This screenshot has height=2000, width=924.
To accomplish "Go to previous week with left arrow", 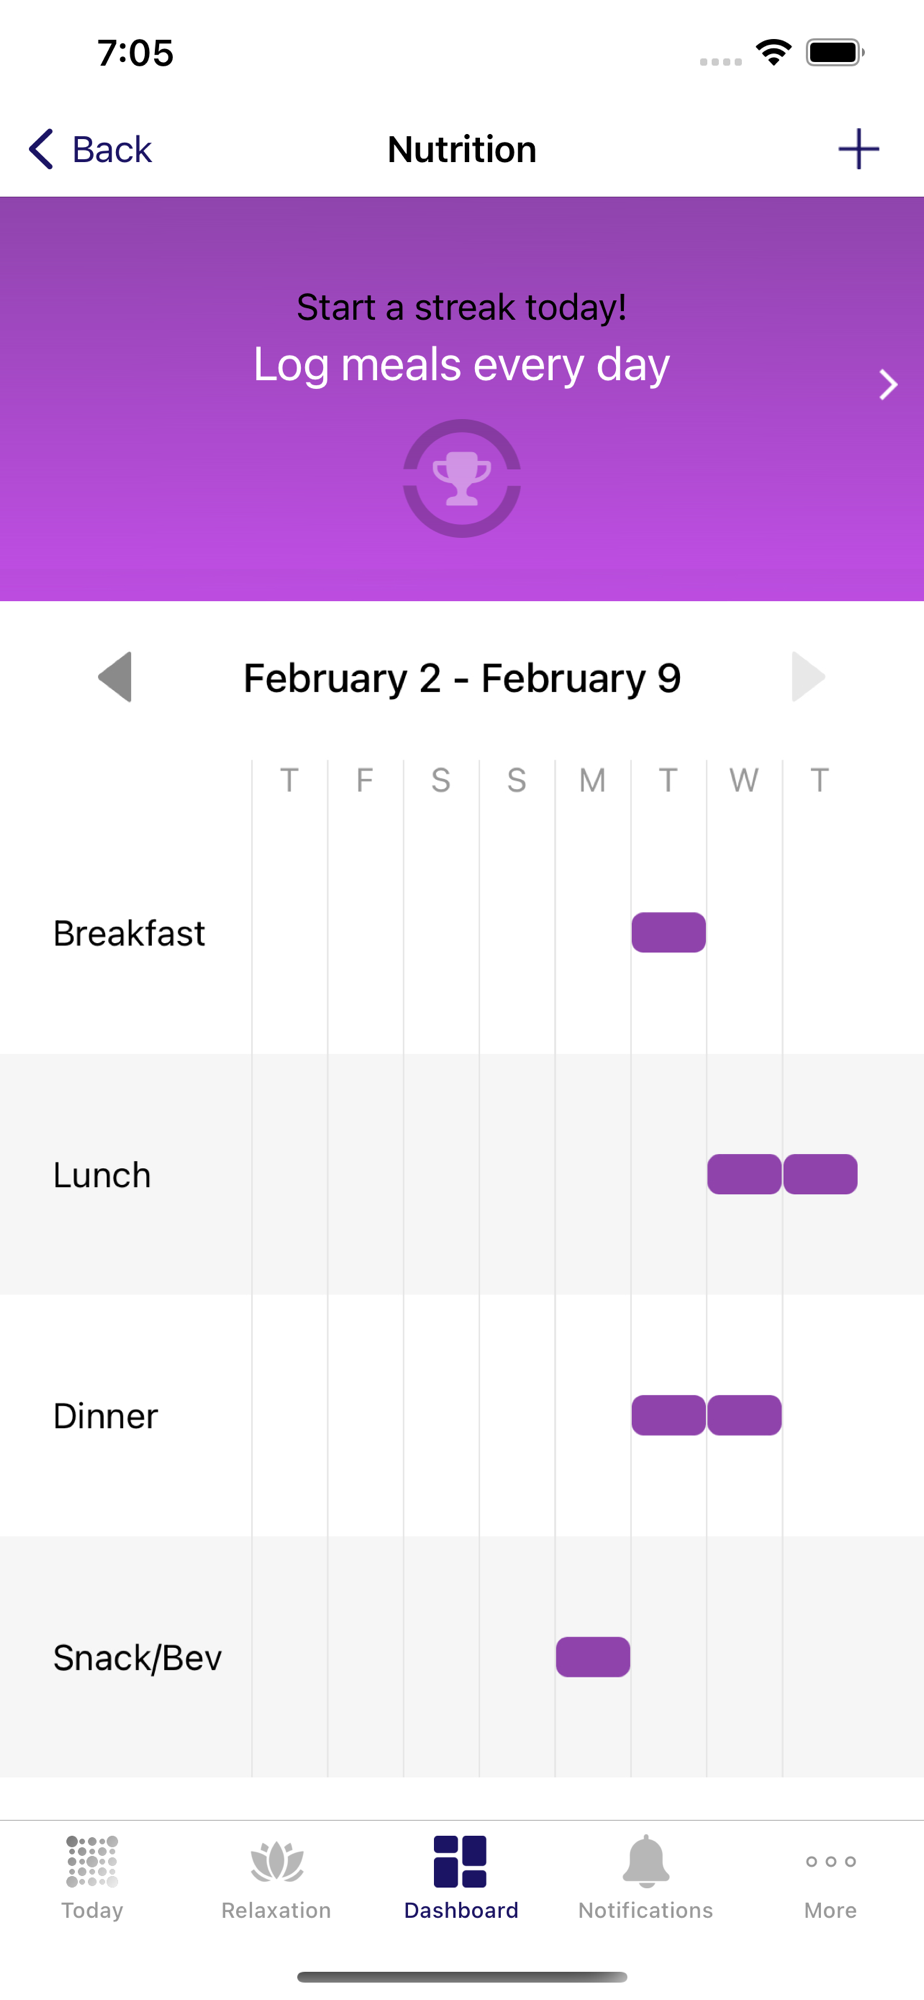I will 116,677.
